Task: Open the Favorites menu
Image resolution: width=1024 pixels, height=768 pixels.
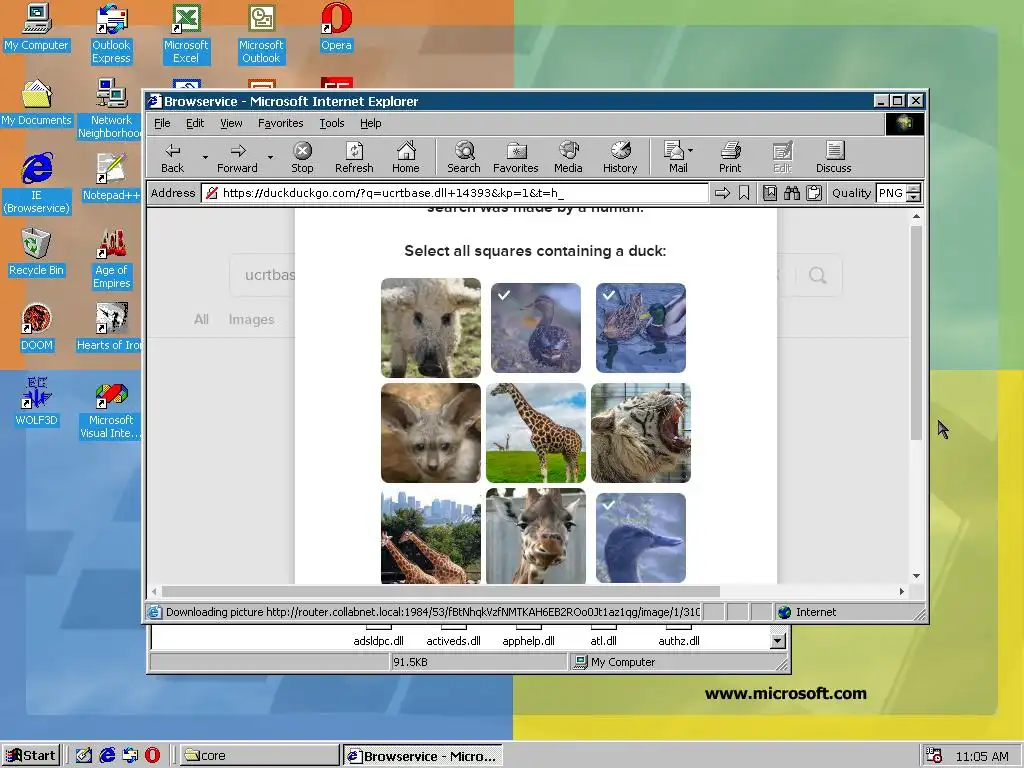Action: (x=280, y=123)
